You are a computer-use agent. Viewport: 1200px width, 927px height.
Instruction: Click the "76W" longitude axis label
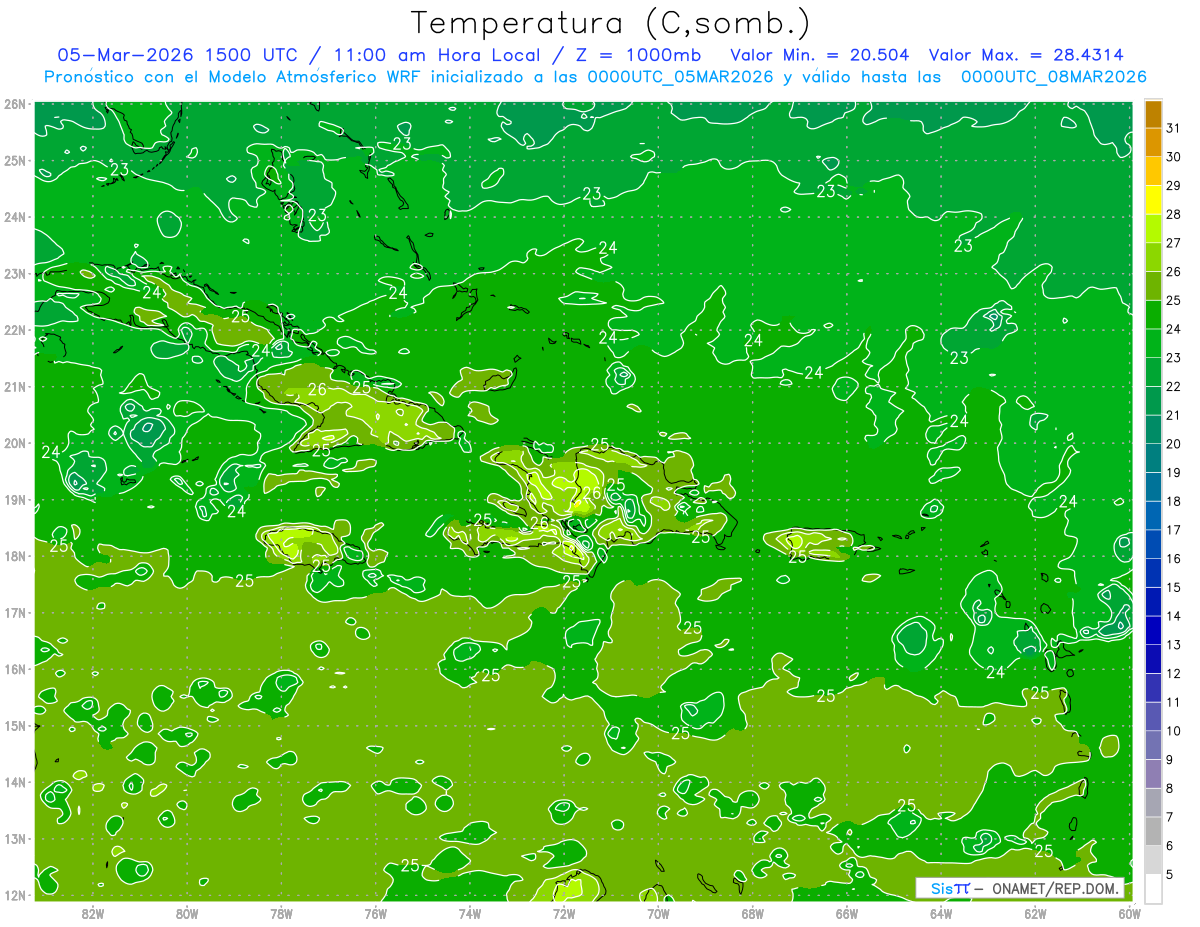(x=375, y=913)
